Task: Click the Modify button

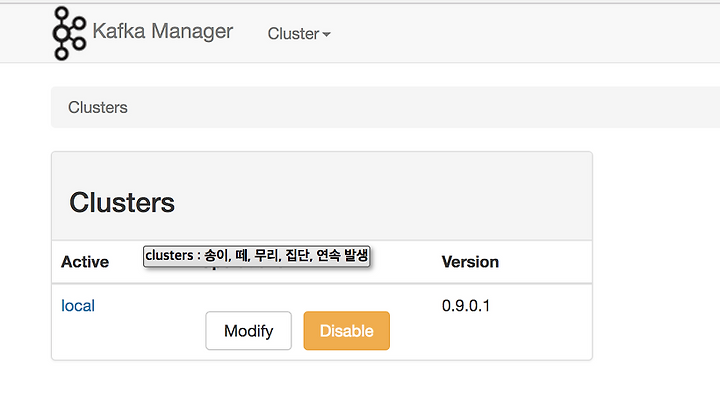Action: 248,331
